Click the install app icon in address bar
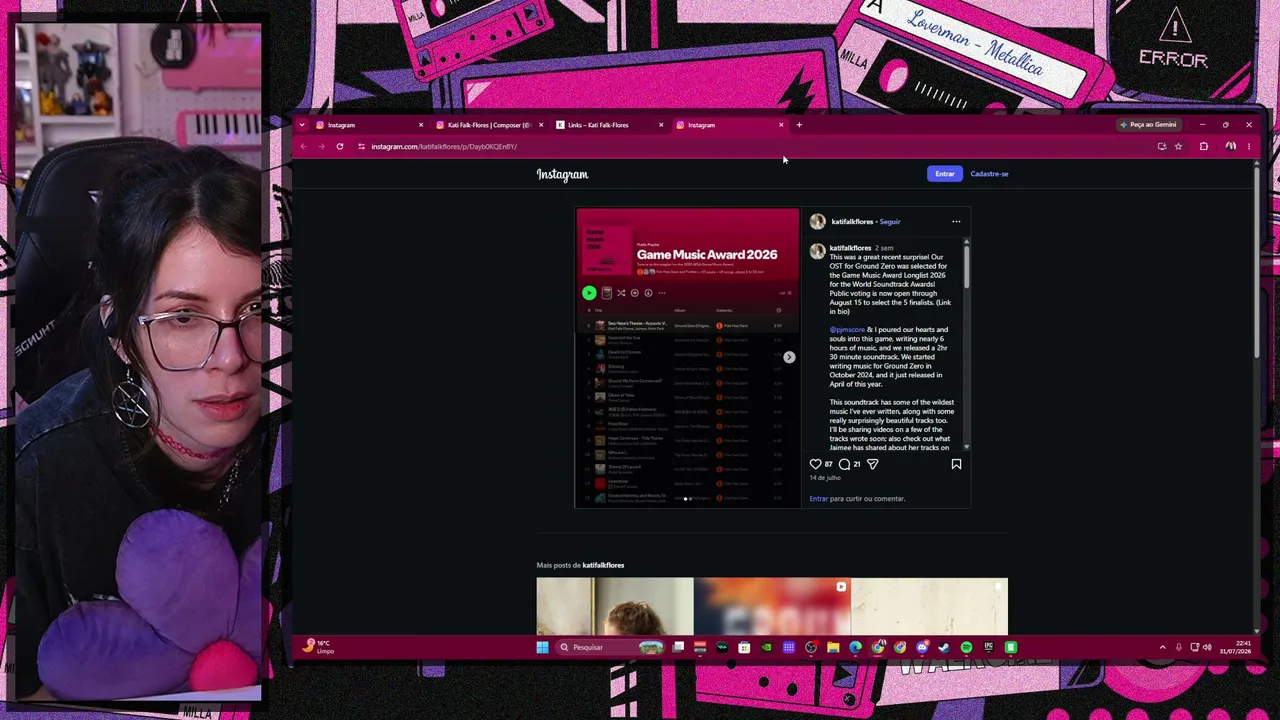This screenshot has height=720, width=1280. 1162,147
